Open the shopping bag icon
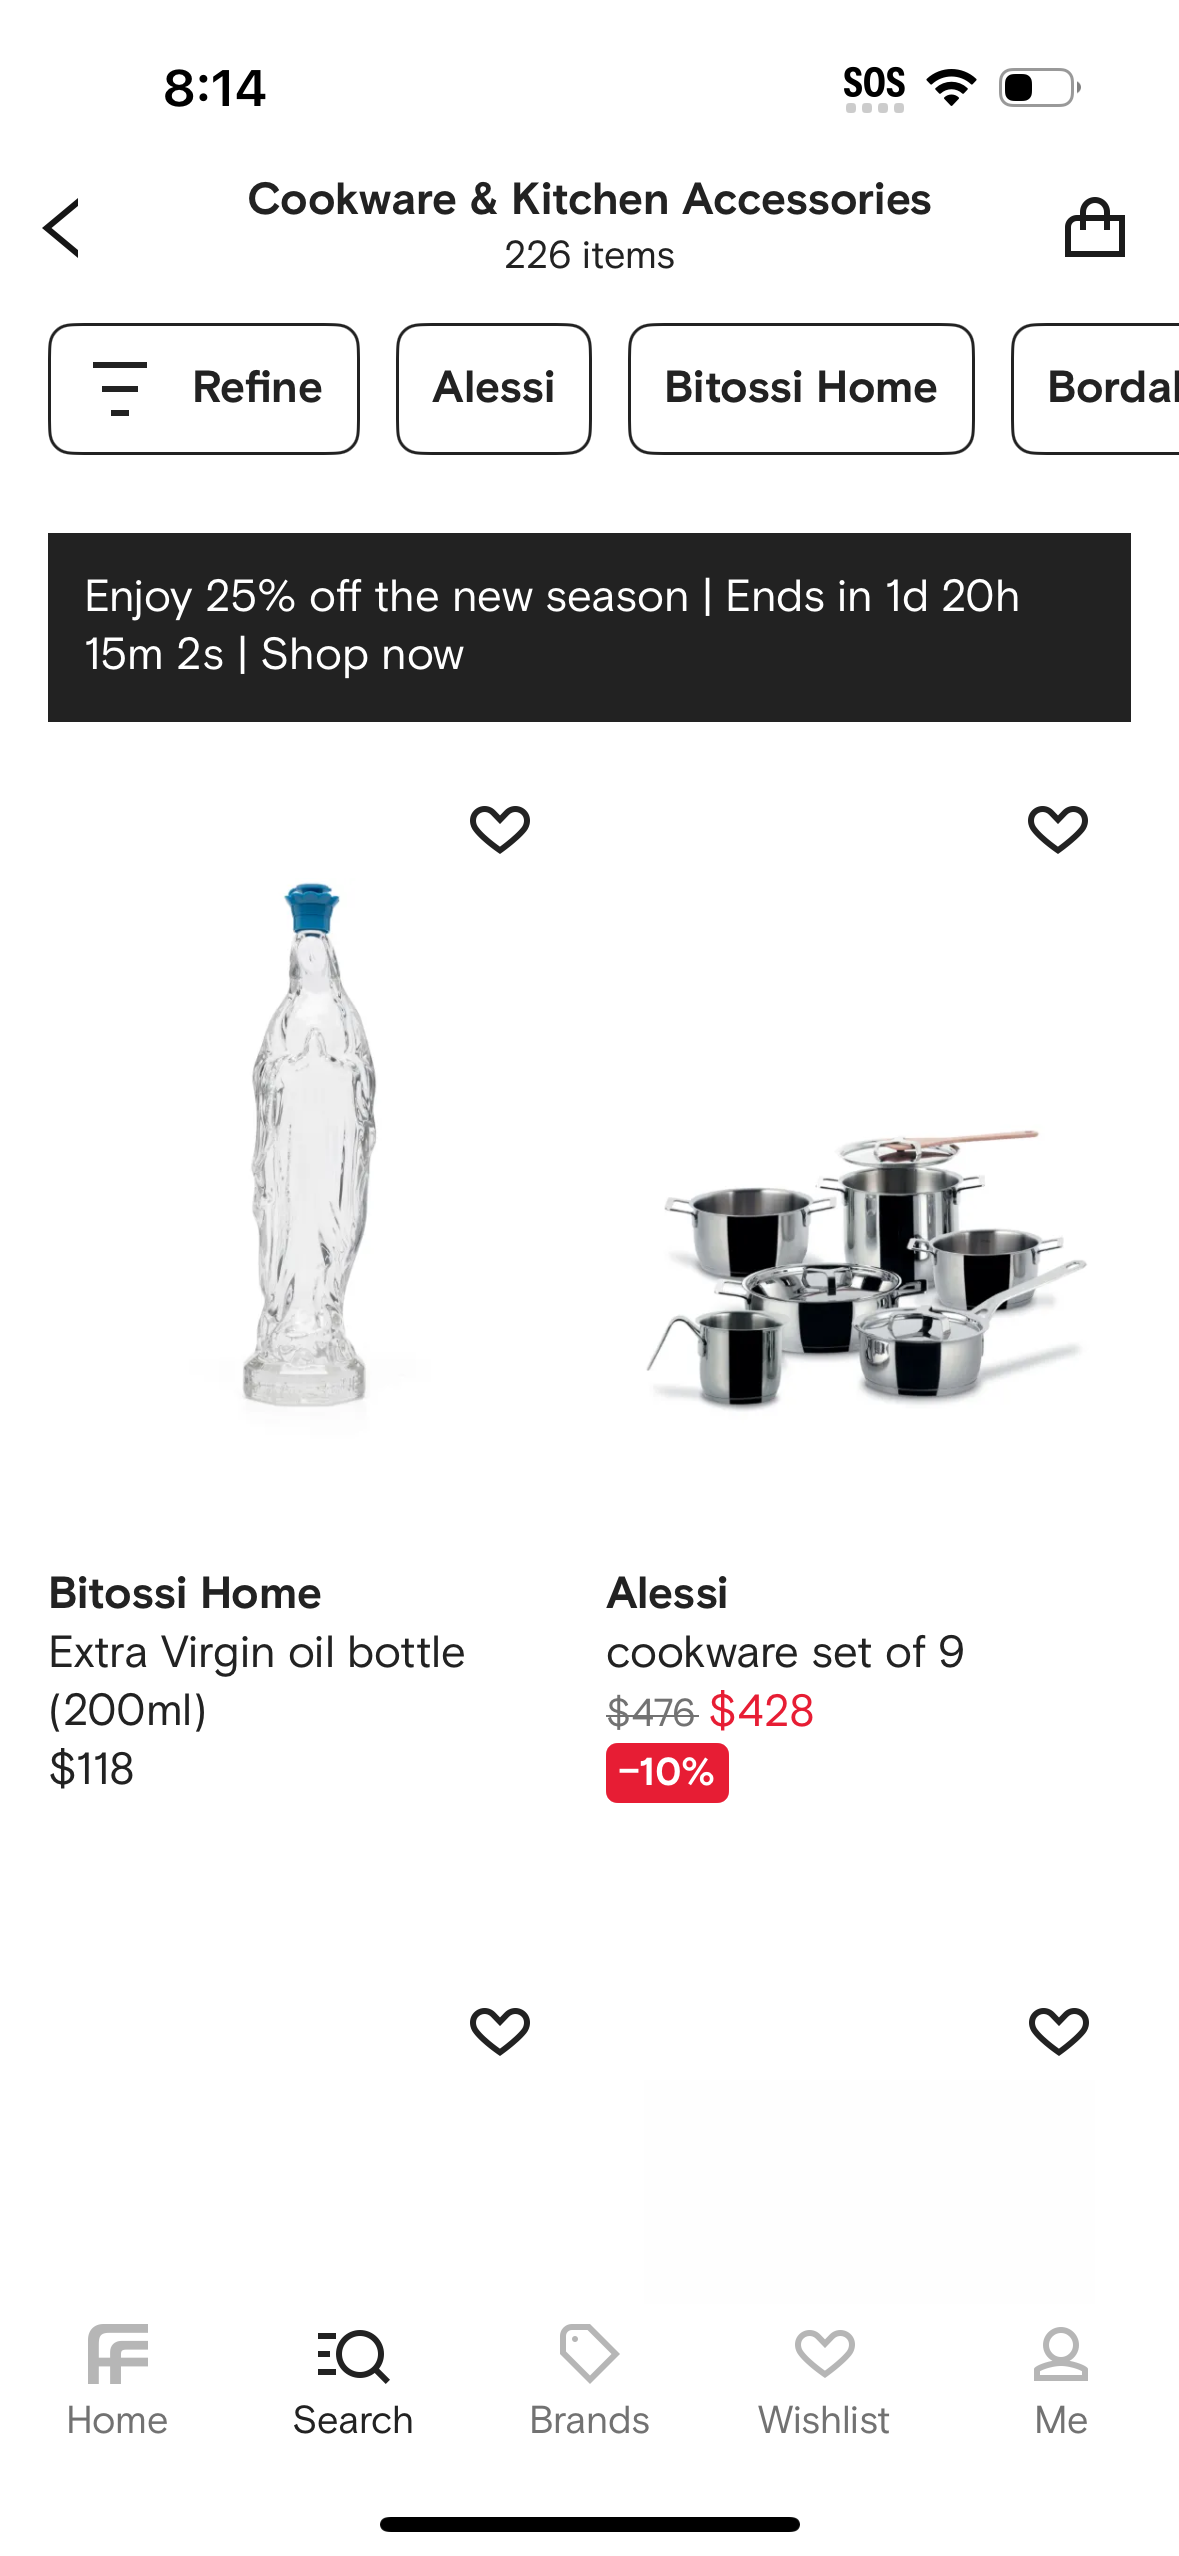The width and height of the screenshot is (1179, 2556). pos(1094,228)
